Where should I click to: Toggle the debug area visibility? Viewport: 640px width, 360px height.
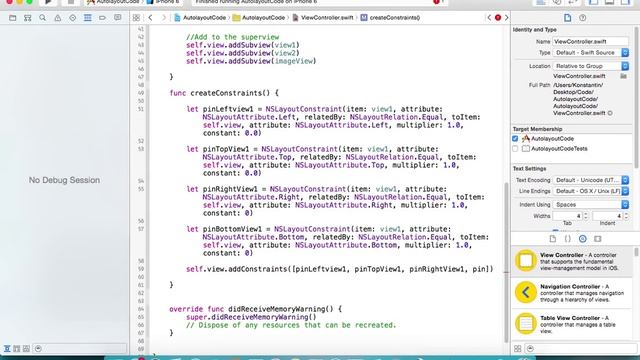coord(609,2)
